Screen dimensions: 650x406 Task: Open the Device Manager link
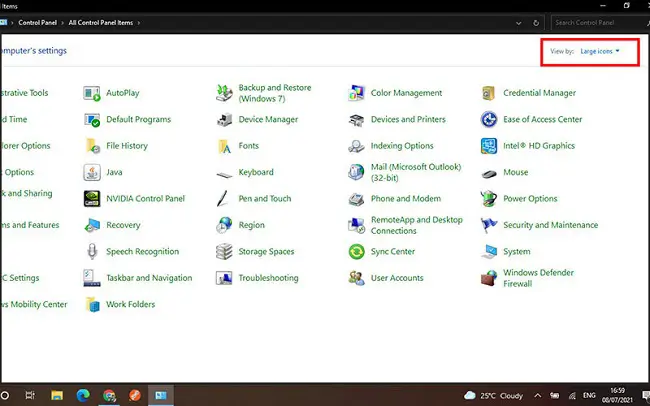pyautogui.click(x=268, y=120)
